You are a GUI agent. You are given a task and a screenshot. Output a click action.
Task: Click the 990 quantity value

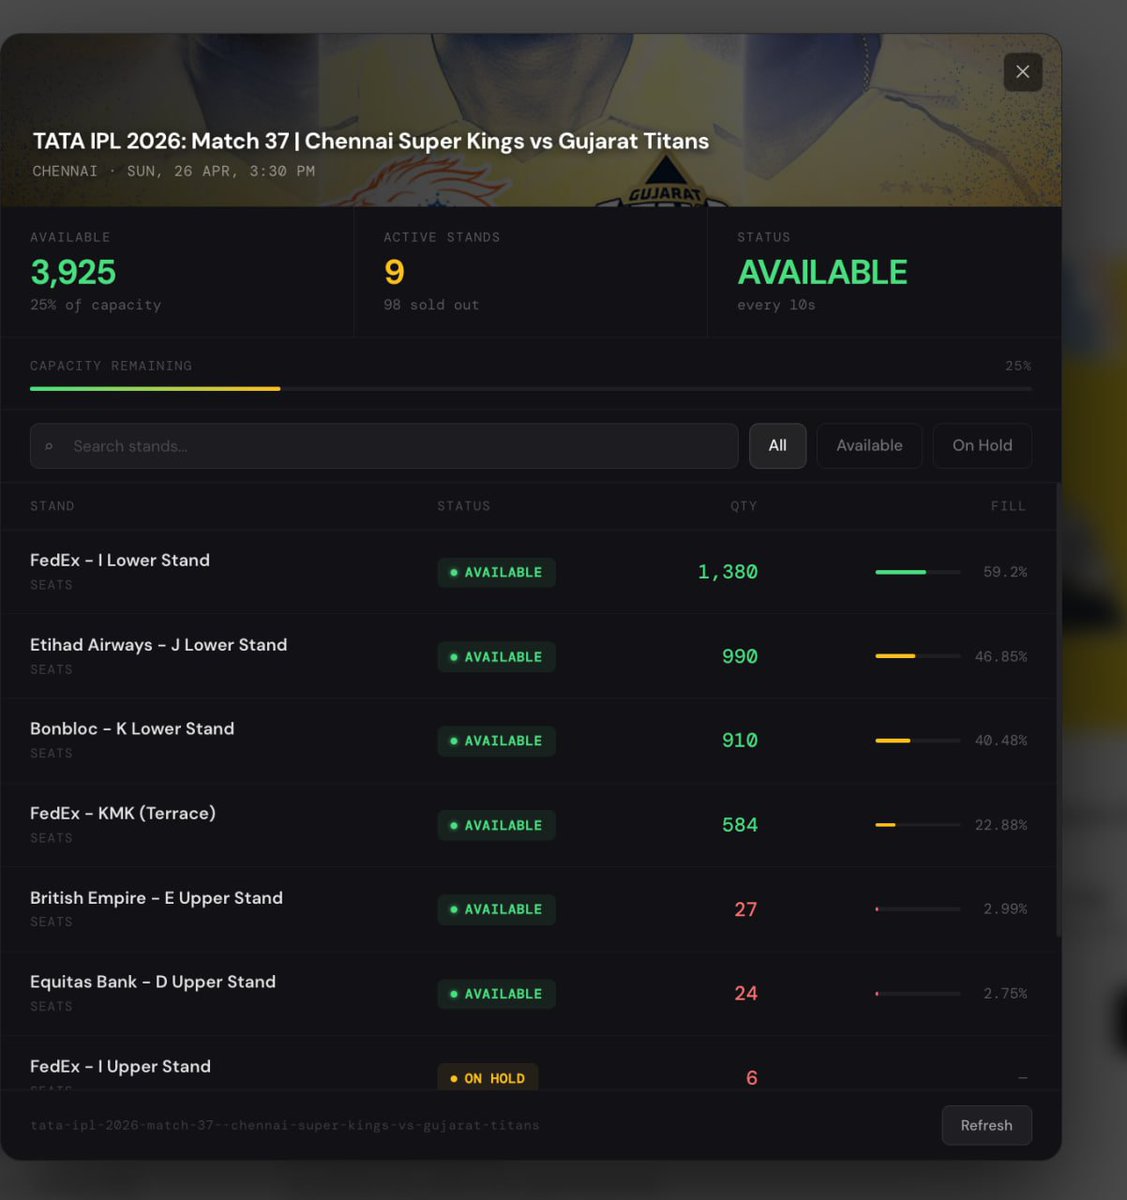pyautogui.click(x=739, y=656)
